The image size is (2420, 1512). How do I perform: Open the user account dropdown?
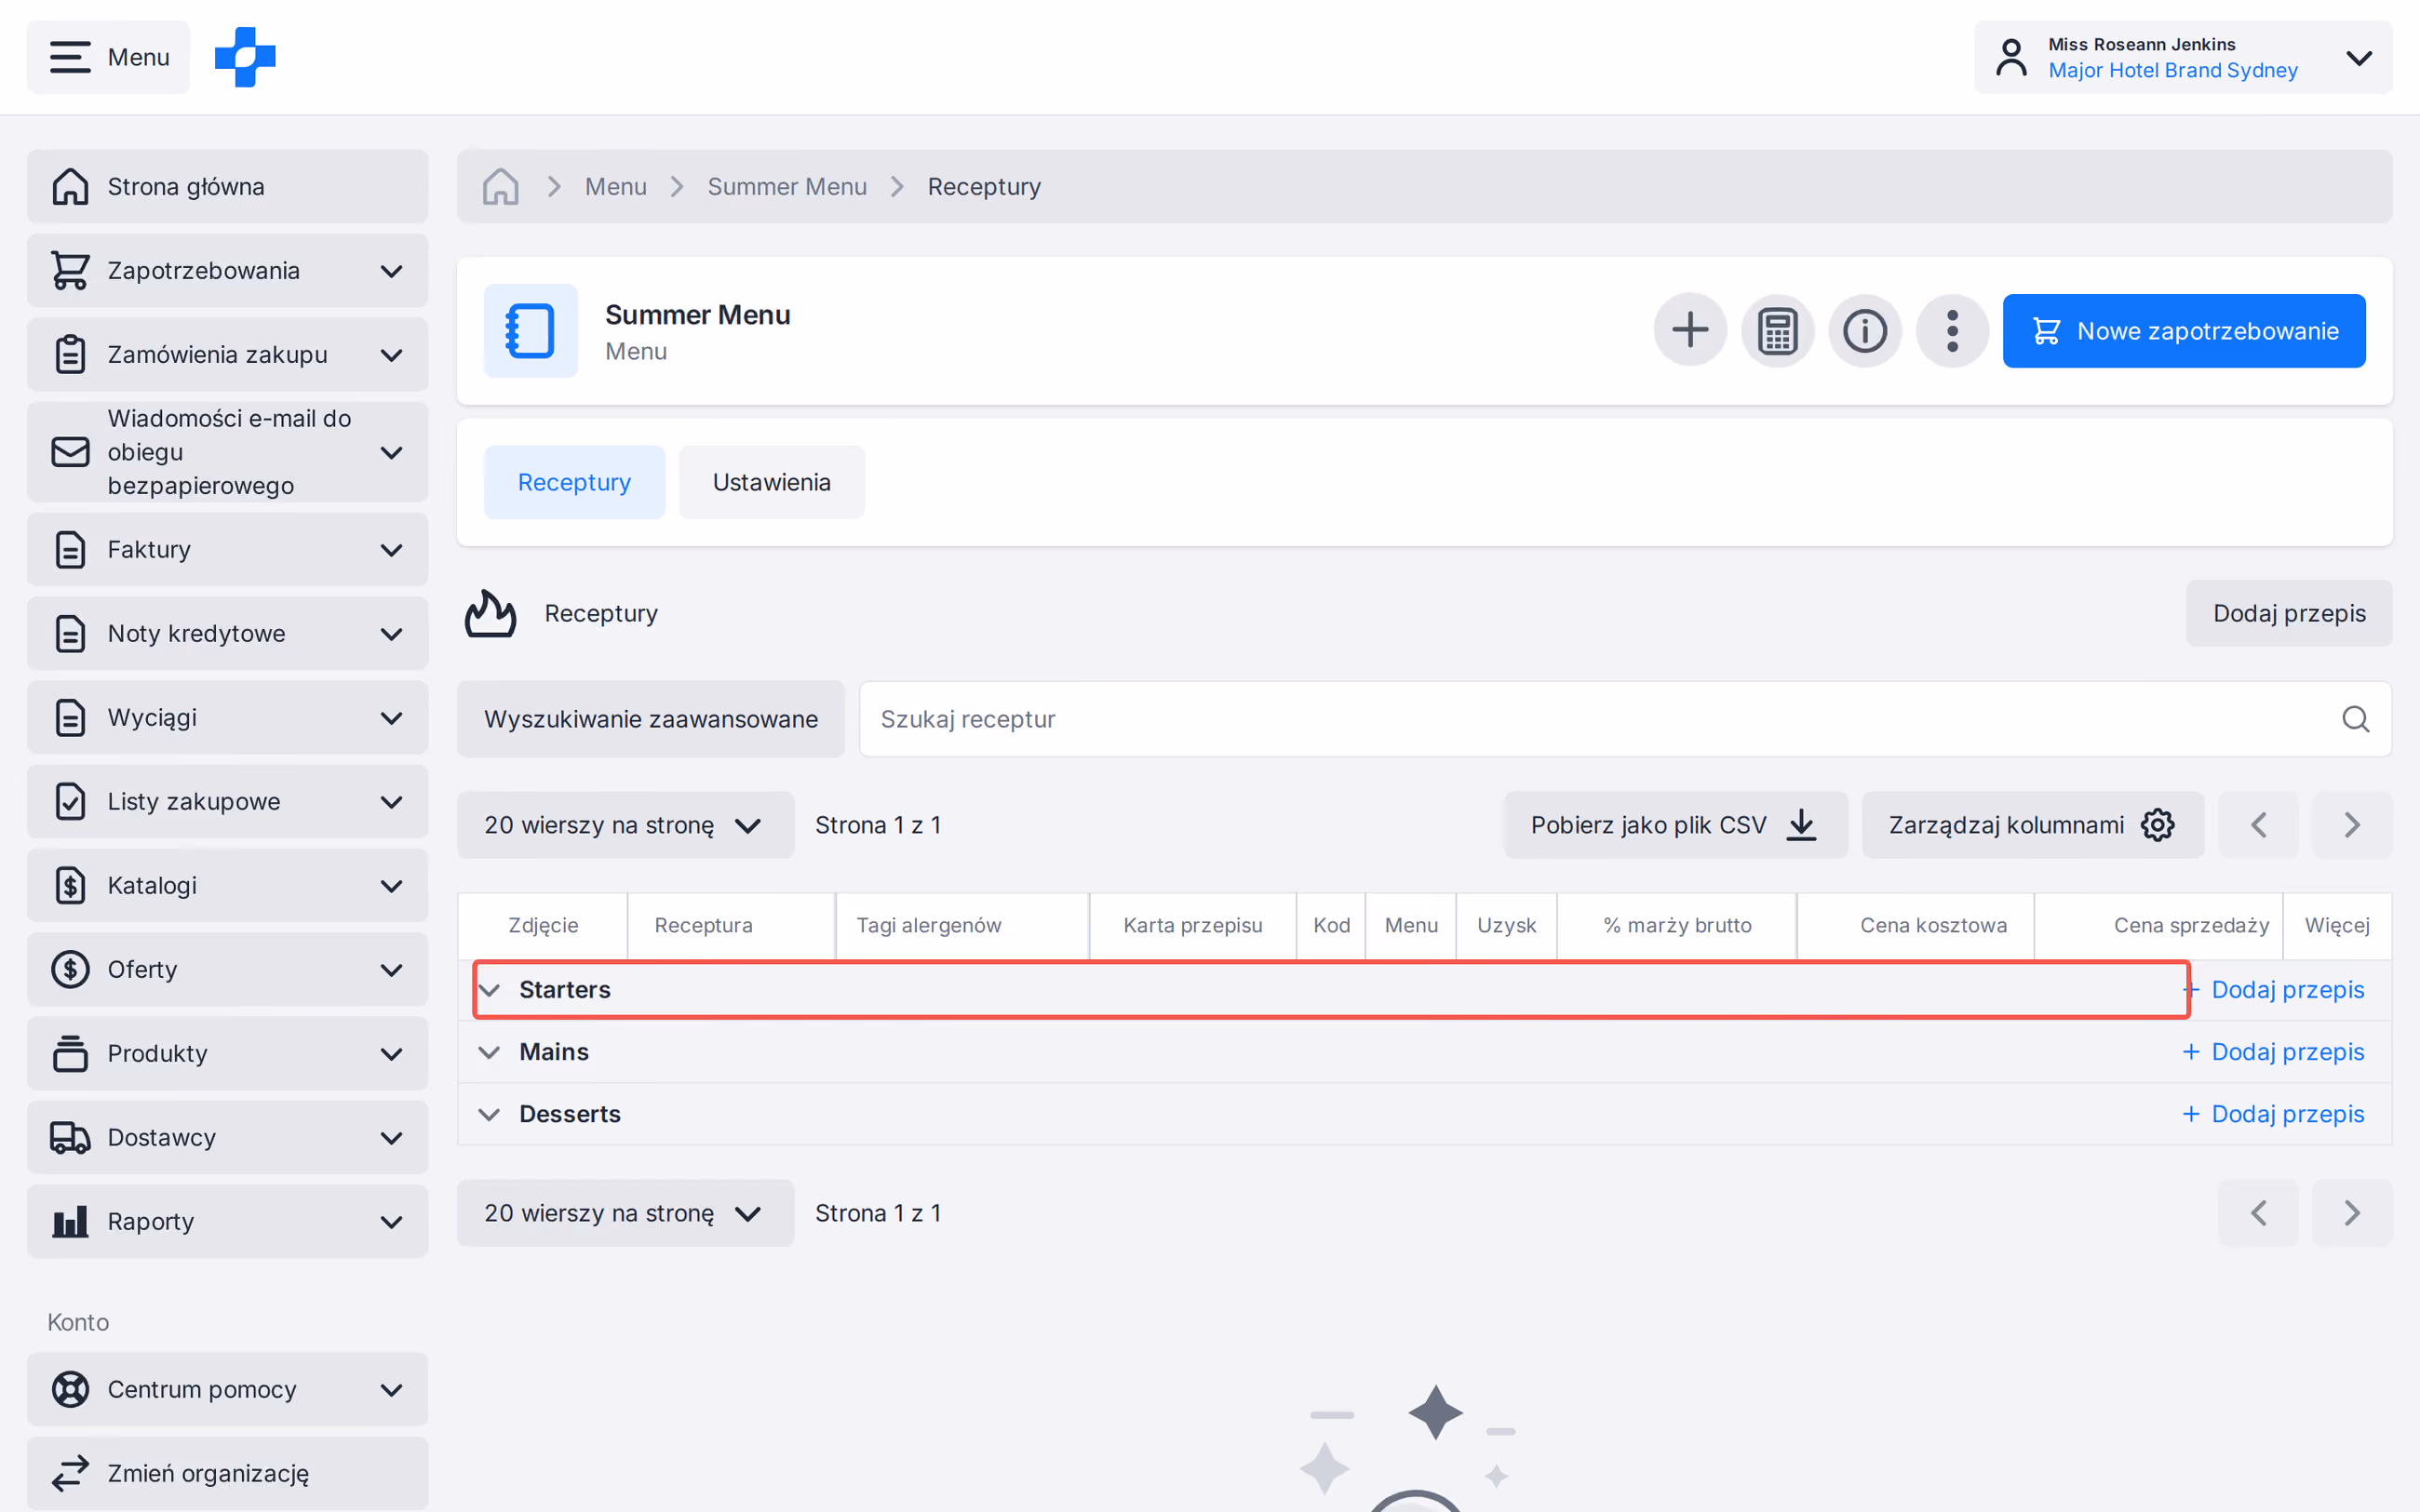pyautogui.click(x=2183, y=57)
